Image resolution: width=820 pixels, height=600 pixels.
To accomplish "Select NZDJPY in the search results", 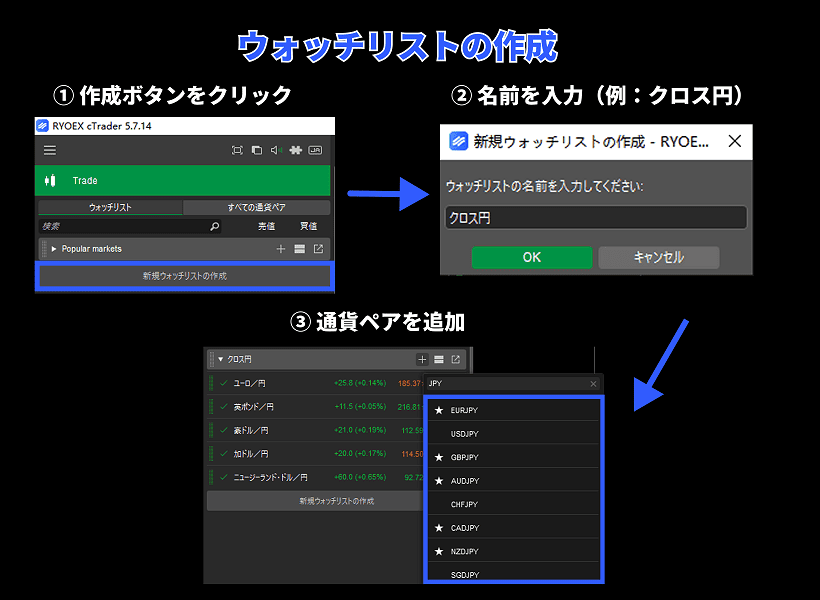I will coord(514,552).
